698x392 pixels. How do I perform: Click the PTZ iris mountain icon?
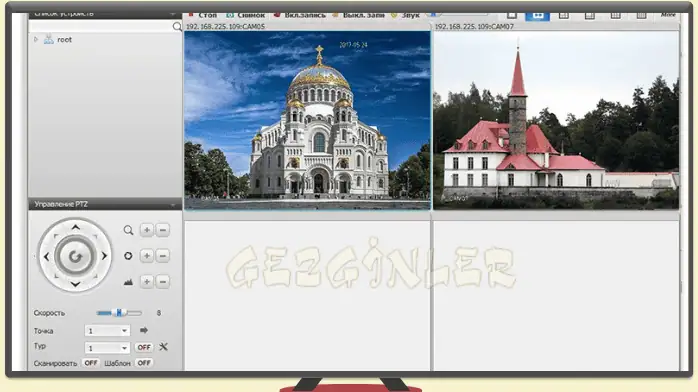pos(128,282)
